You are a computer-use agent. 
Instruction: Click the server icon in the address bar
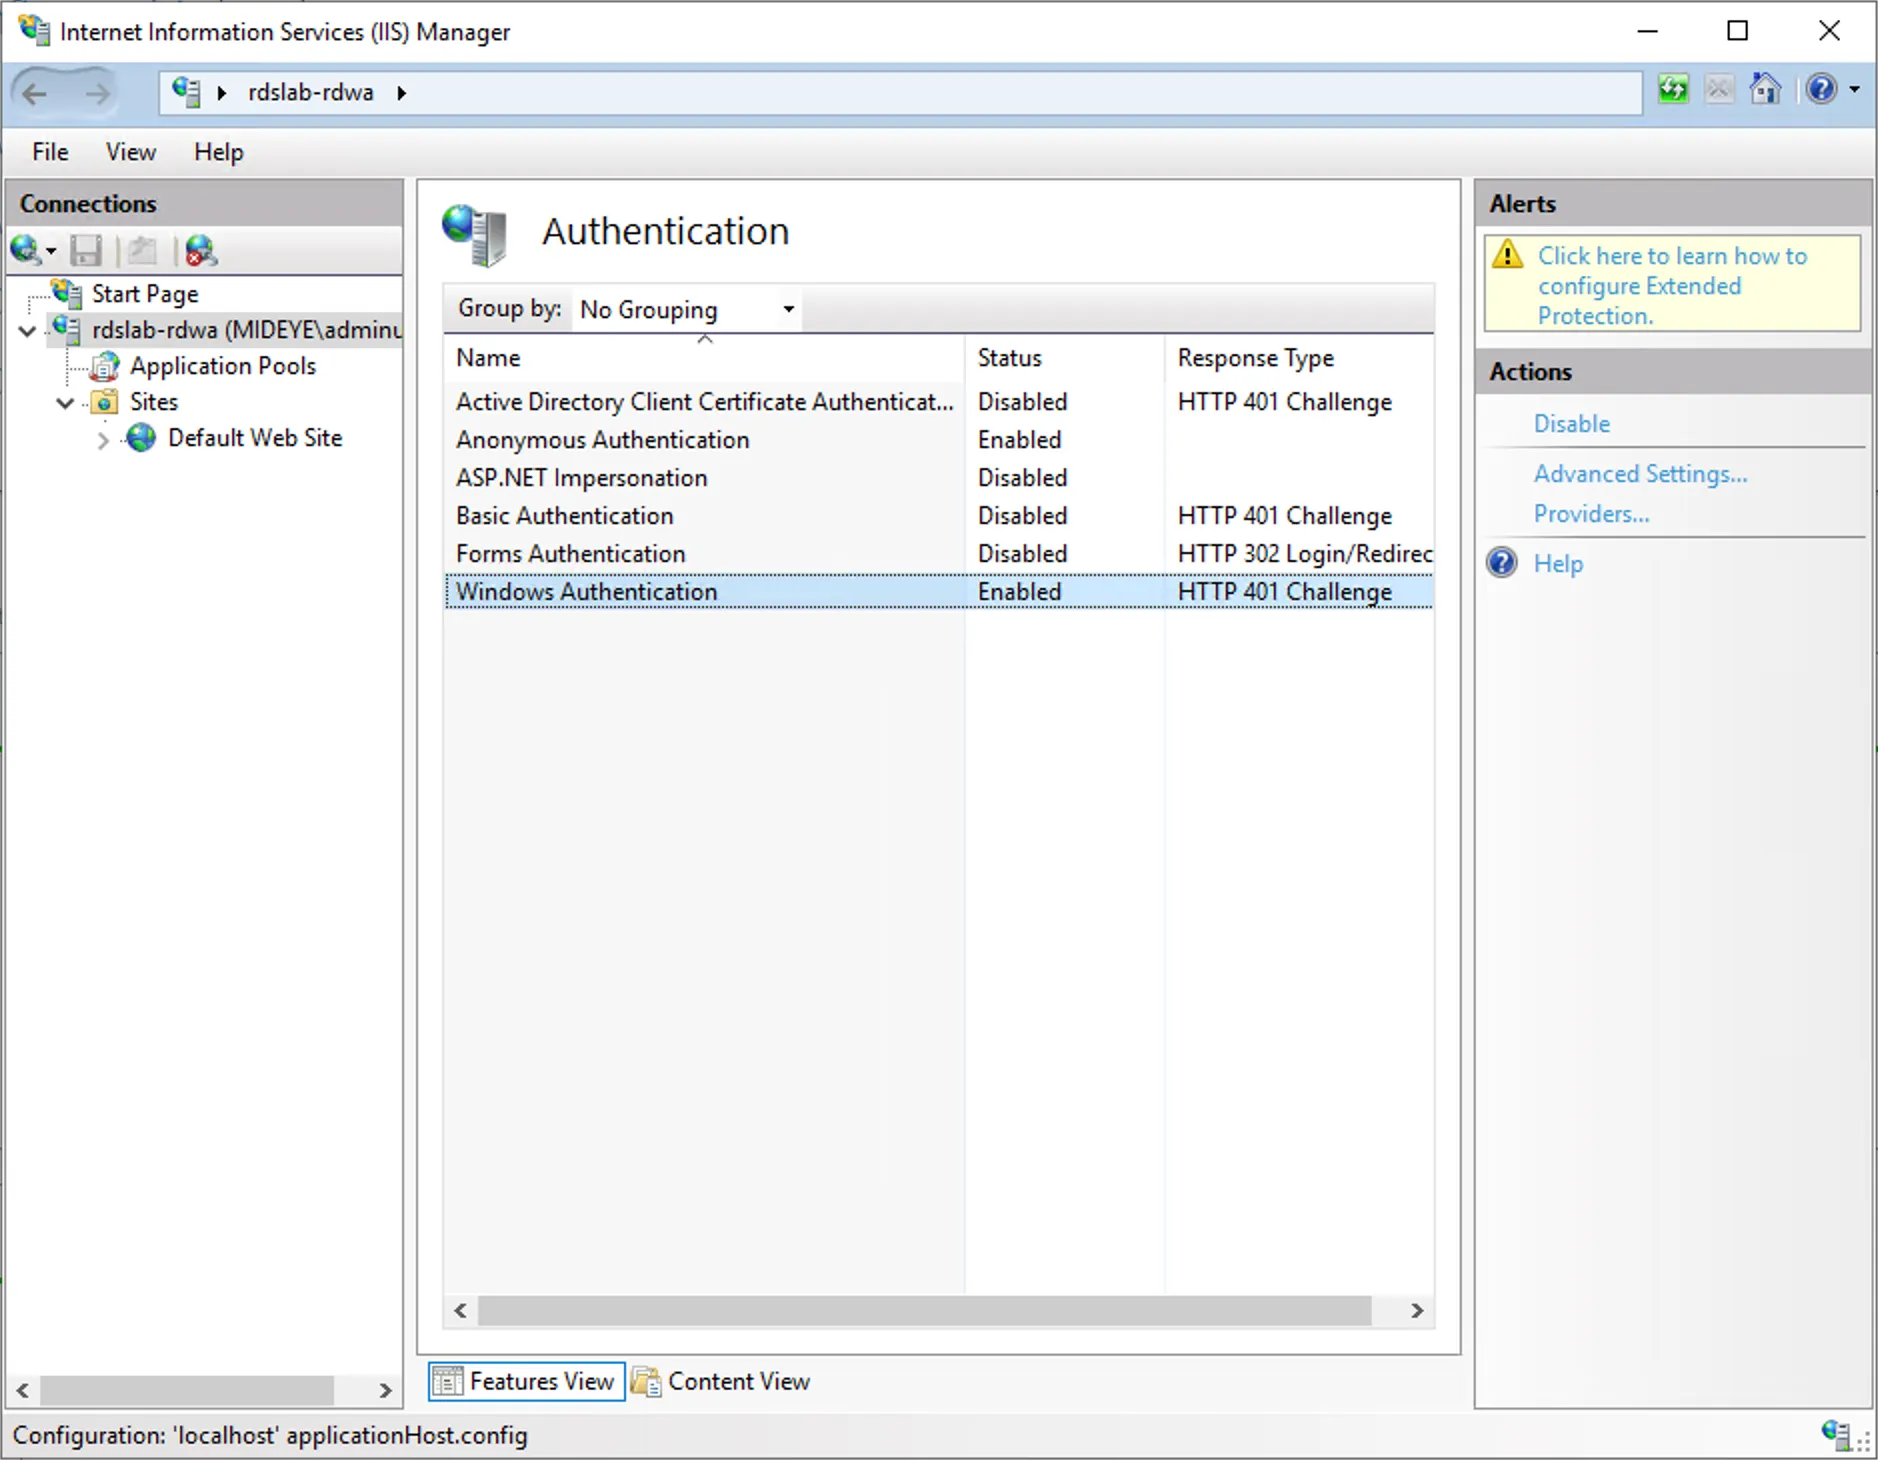184,92
